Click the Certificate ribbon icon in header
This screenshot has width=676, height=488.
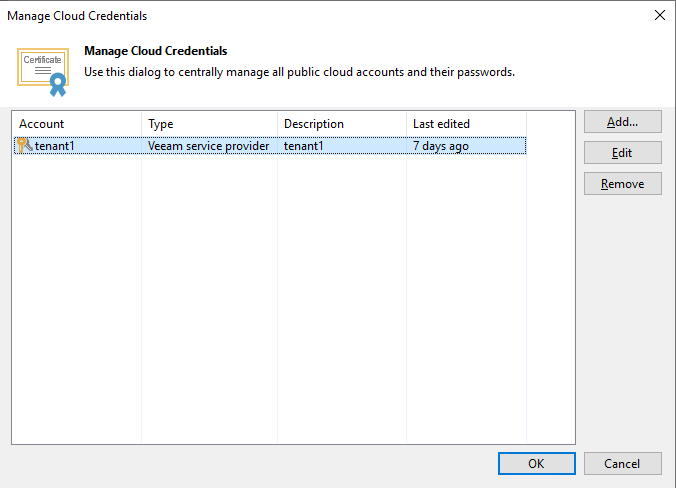43,72
